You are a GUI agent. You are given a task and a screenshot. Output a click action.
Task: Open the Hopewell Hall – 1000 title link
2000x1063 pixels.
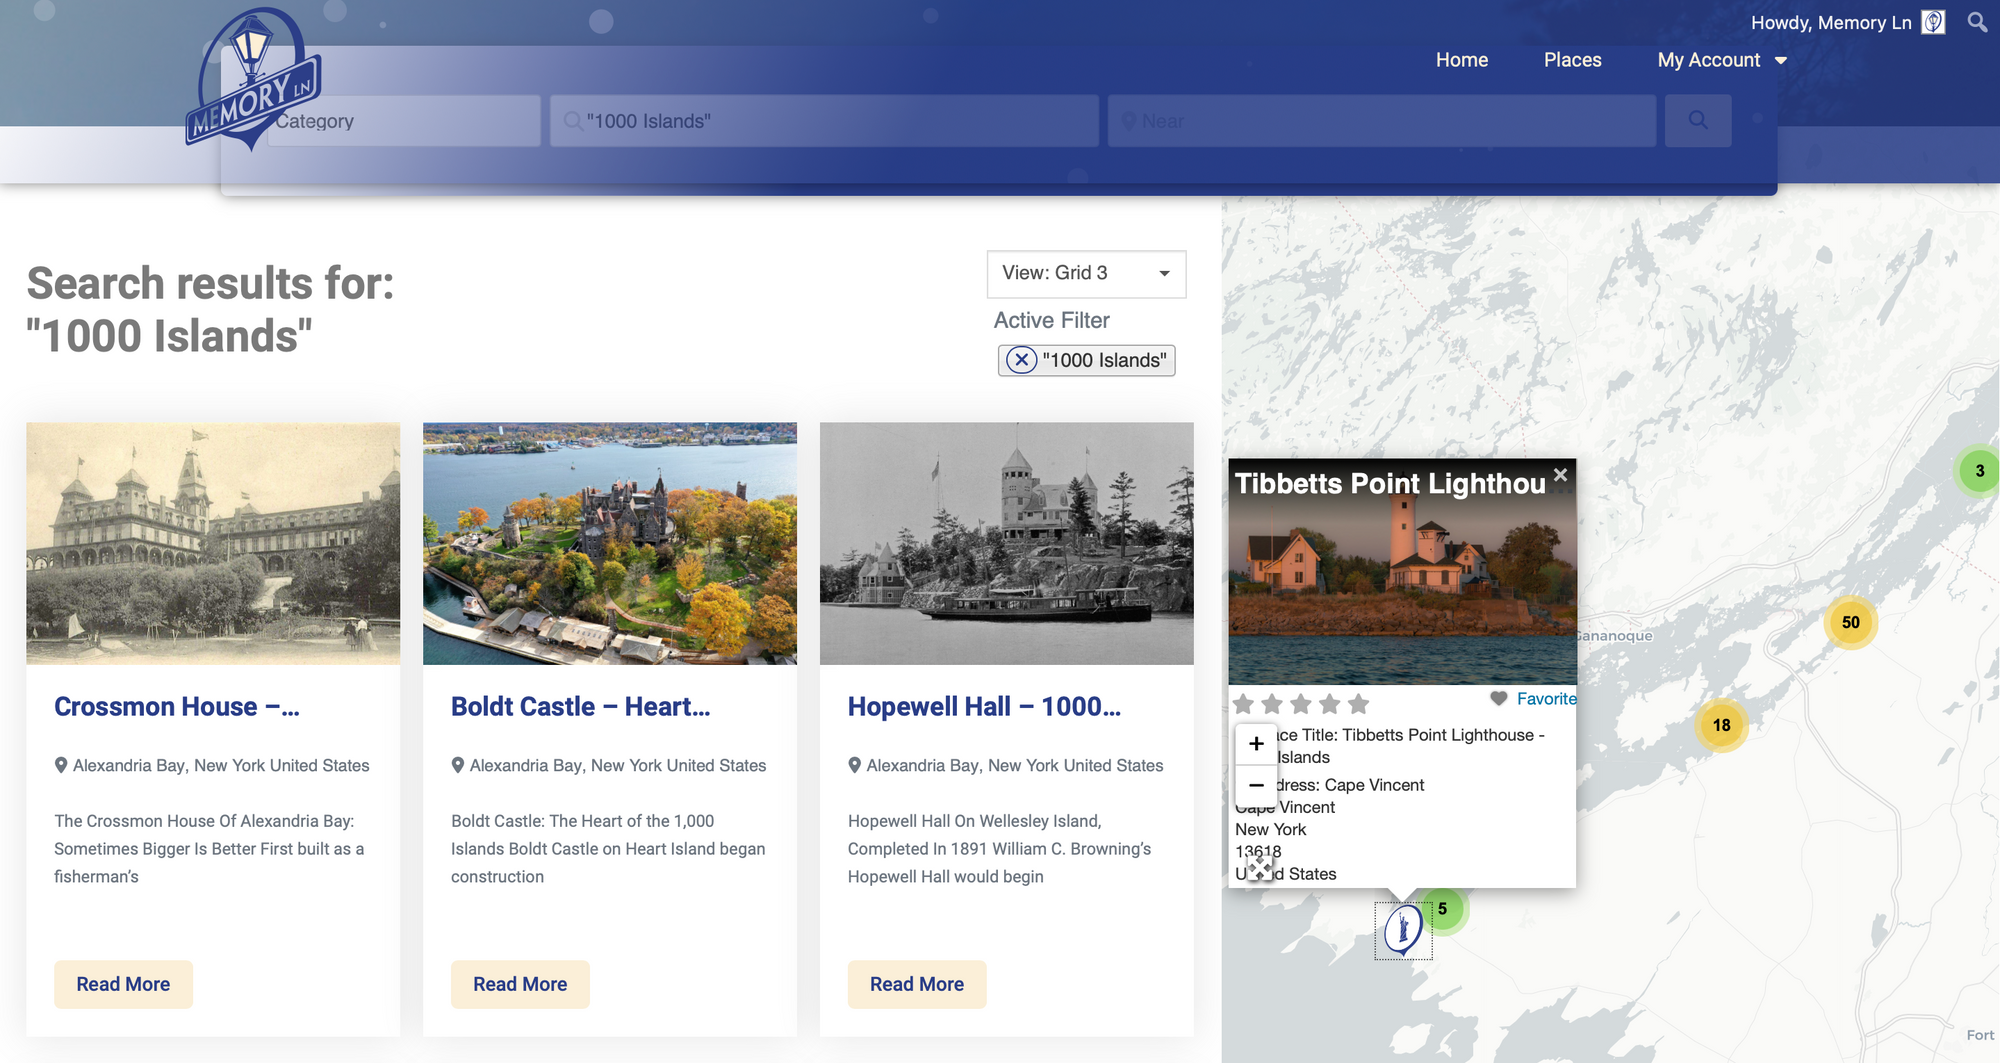click(984, 707)
